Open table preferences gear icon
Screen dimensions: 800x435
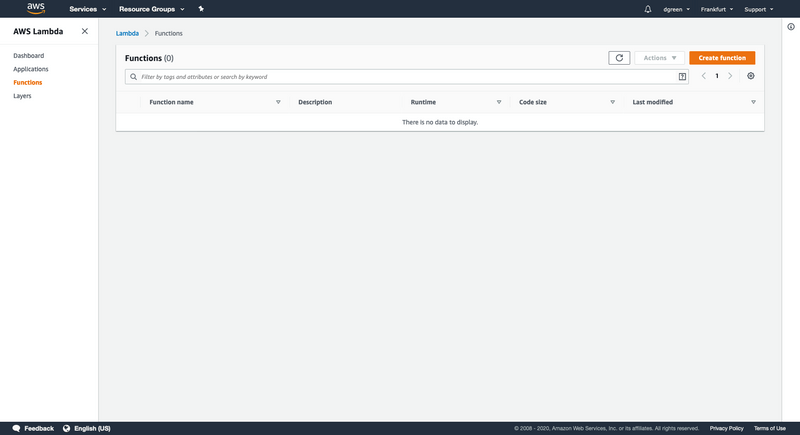[x=751, y=76]
